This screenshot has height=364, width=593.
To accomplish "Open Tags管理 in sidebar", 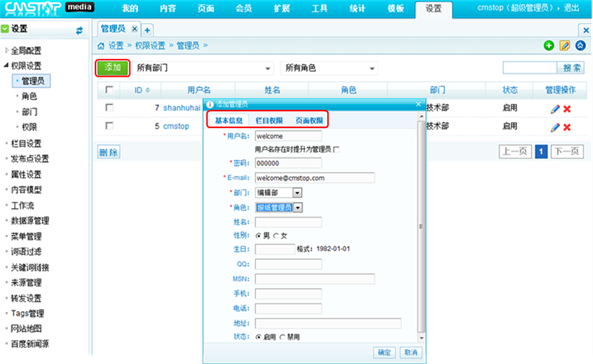I will point(27,313).
